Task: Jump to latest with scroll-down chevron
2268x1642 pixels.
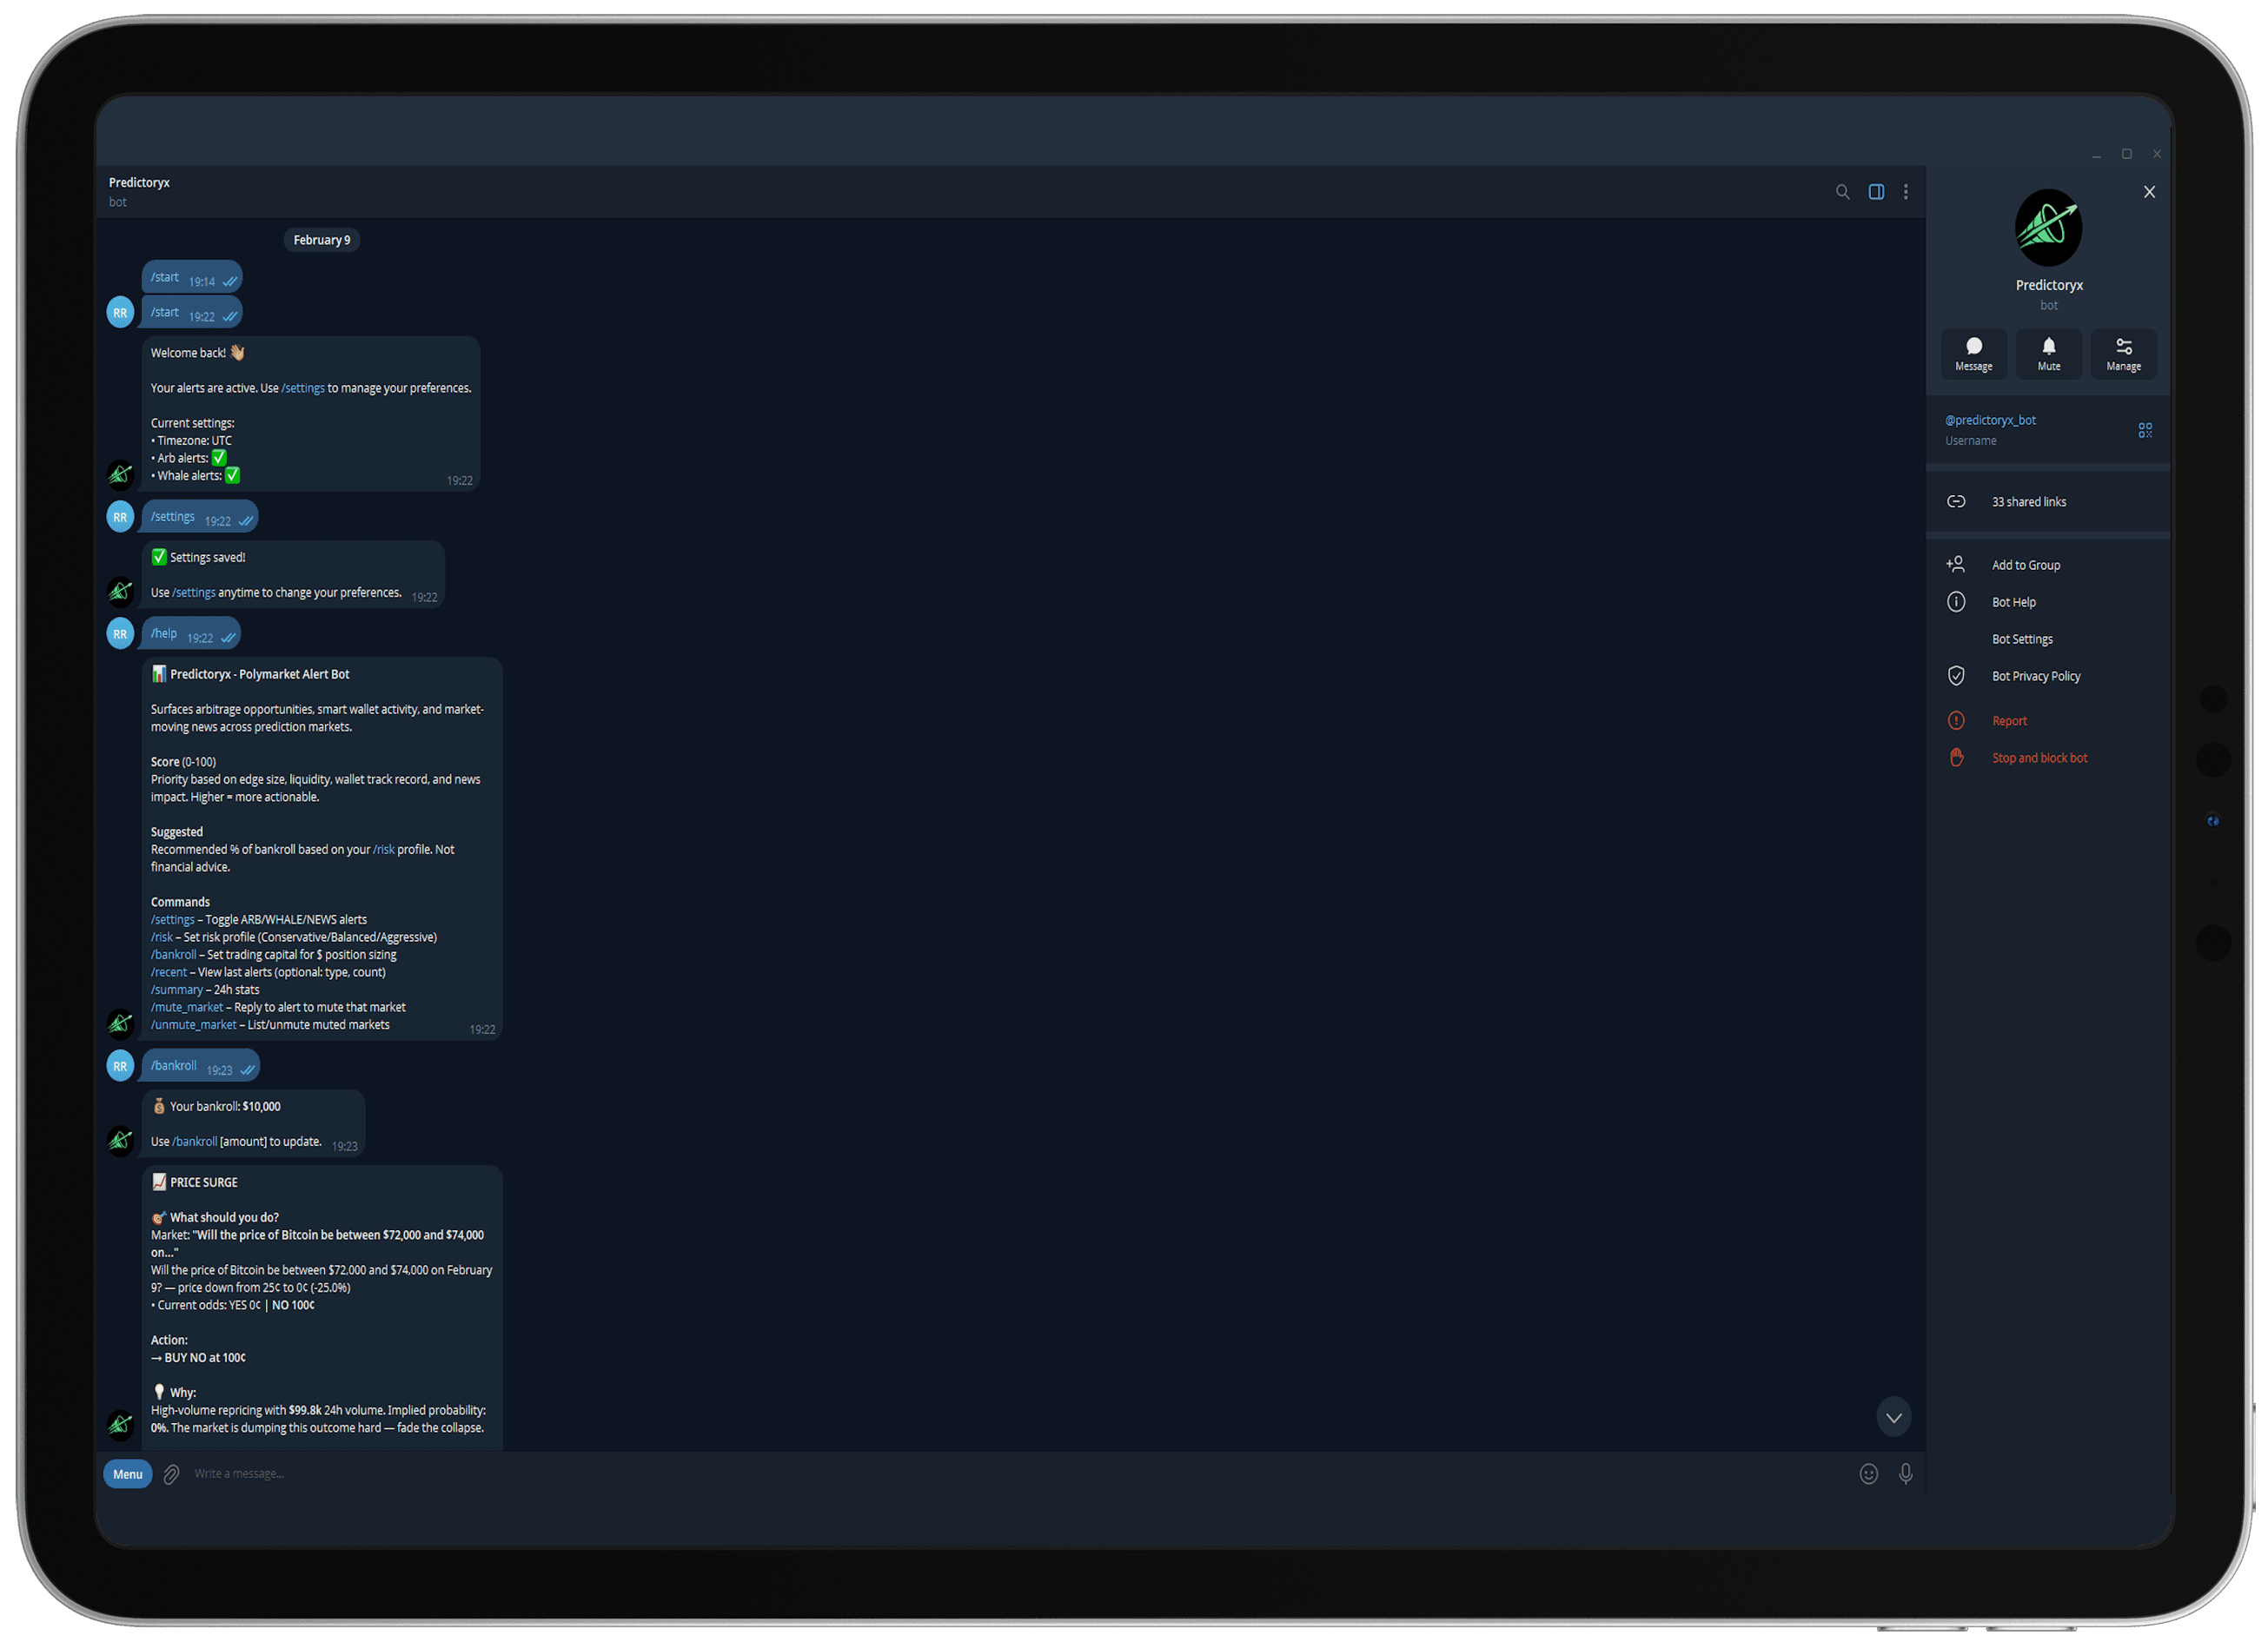Action: [1893, 1417]
